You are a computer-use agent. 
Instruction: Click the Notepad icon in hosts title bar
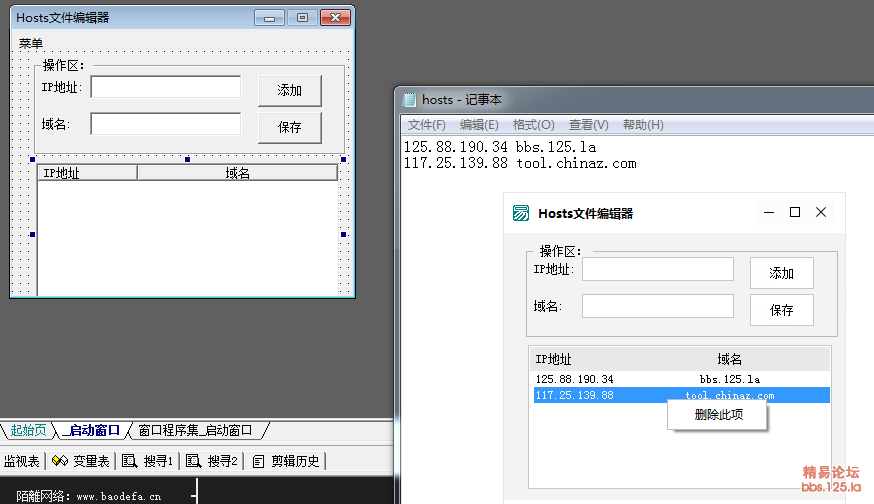coord(409,99)
